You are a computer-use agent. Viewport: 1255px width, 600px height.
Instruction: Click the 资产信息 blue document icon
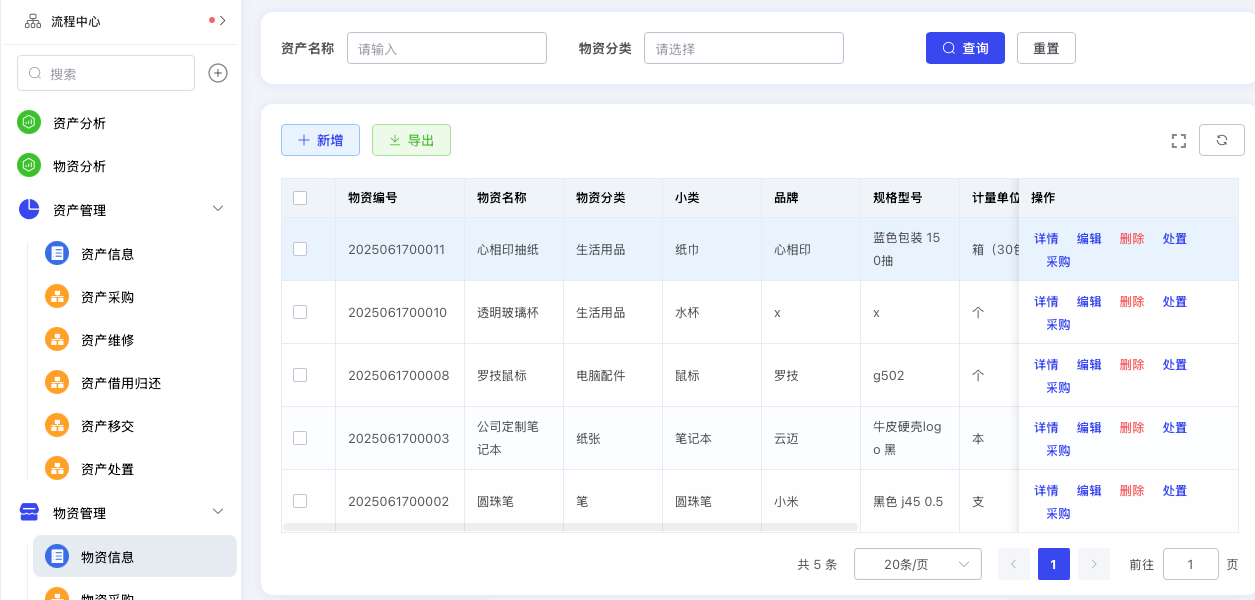pyautogui.click(x=57, y=253)
